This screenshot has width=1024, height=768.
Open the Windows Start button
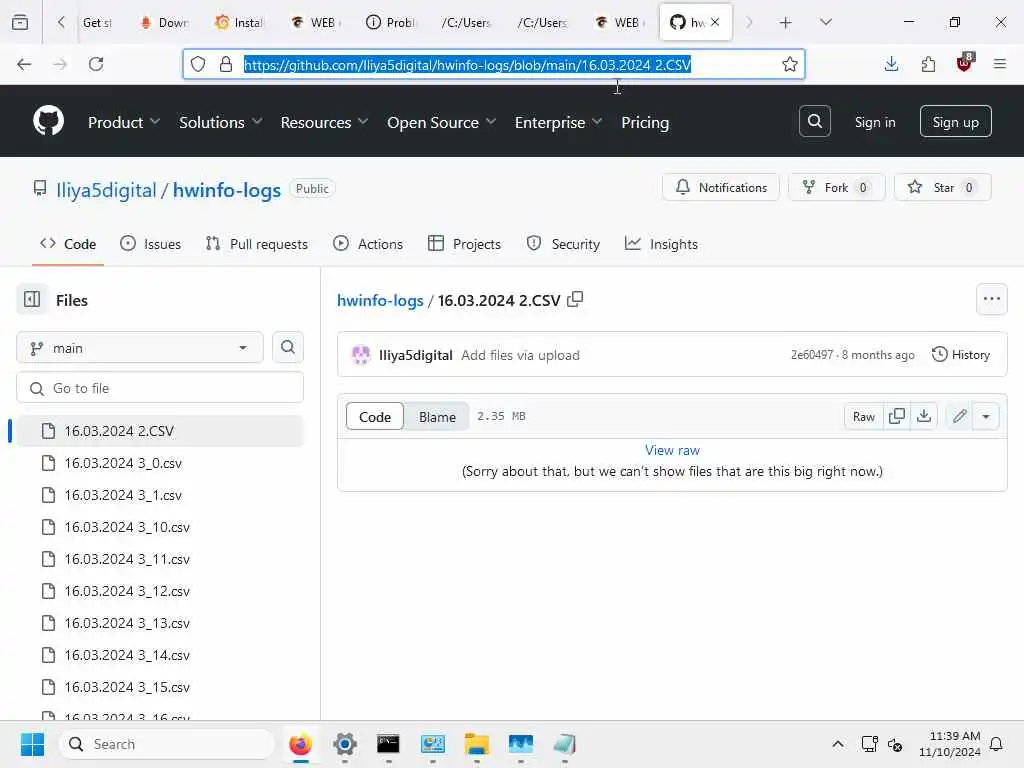coord(32,744)
